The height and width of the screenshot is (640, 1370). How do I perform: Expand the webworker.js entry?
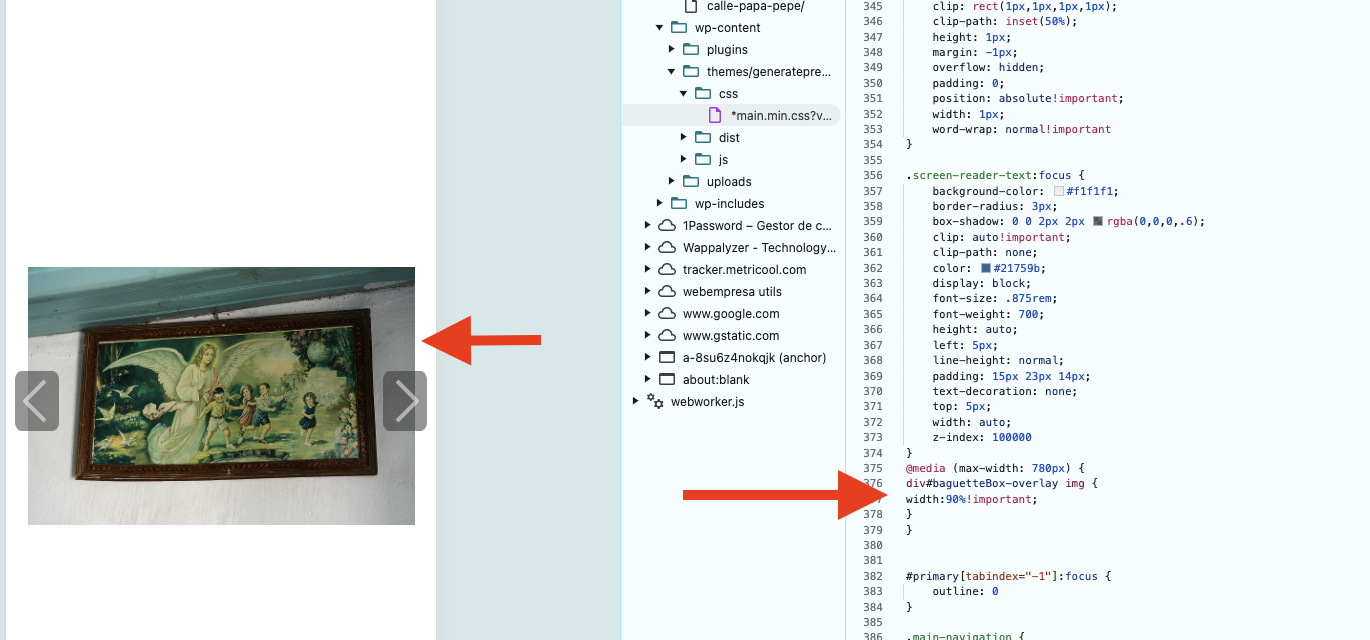point(636,402)
